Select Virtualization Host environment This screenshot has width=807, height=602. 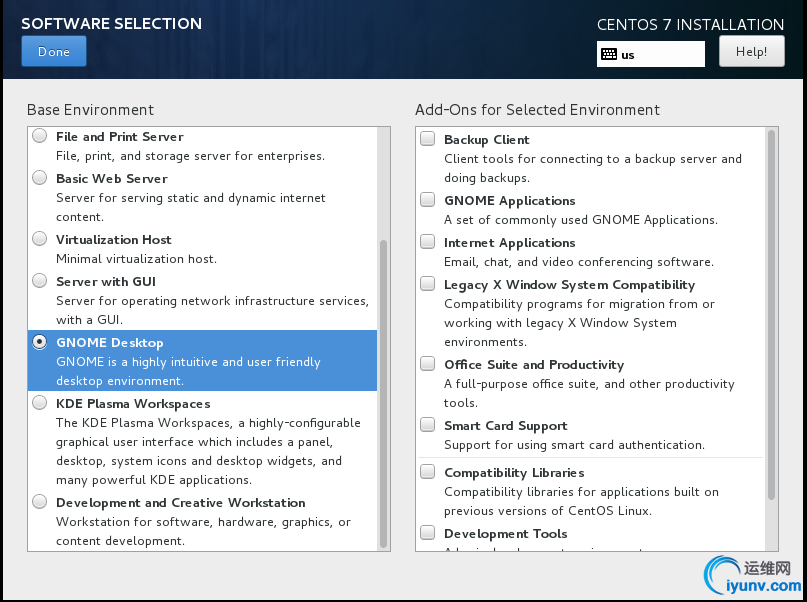(39, 239)
